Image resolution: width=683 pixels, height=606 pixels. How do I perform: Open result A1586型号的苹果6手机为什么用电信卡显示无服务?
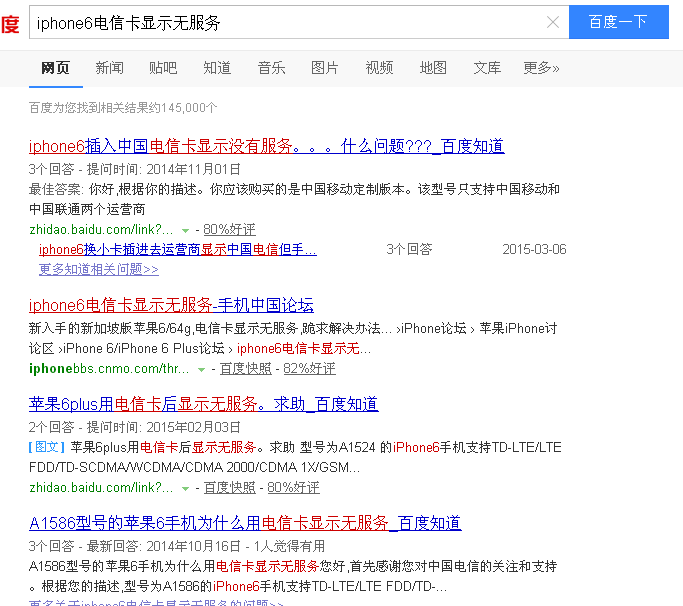245,523
